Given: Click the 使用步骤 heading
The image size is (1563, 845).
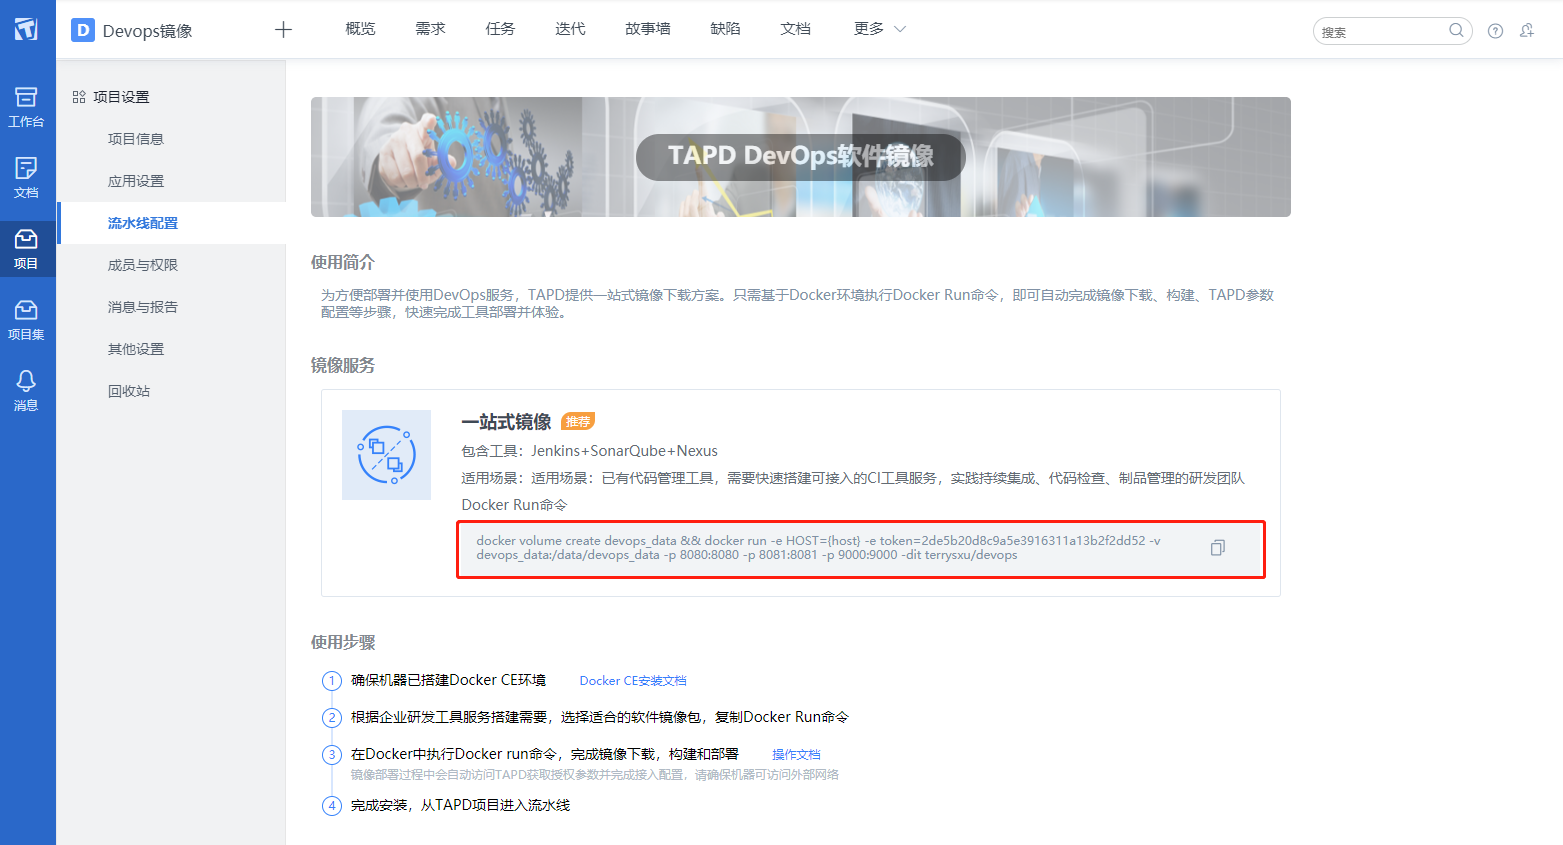Looking at the screenshot, I should tap(343, 642).
